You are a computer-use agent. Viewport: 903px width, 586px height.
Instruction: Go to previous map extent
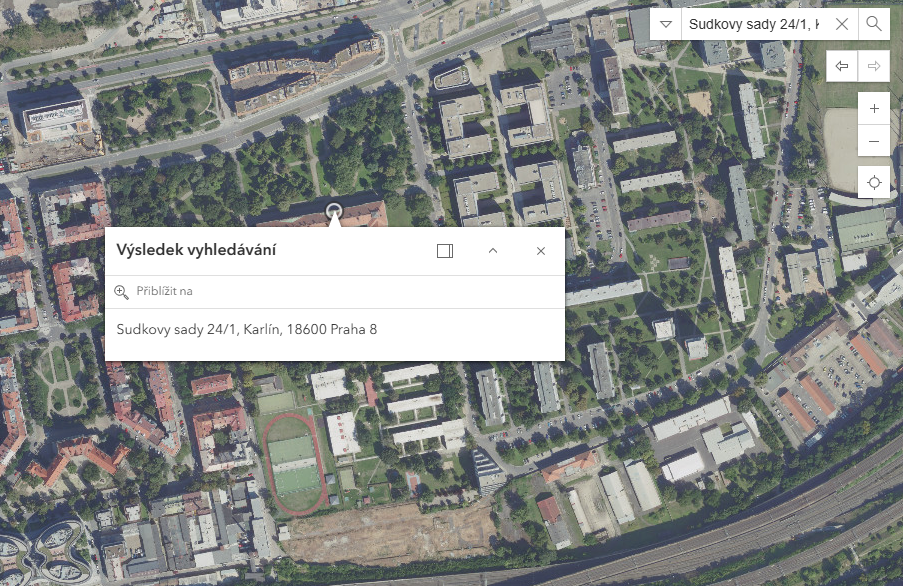pyautogui.click(x=842, y=66)
